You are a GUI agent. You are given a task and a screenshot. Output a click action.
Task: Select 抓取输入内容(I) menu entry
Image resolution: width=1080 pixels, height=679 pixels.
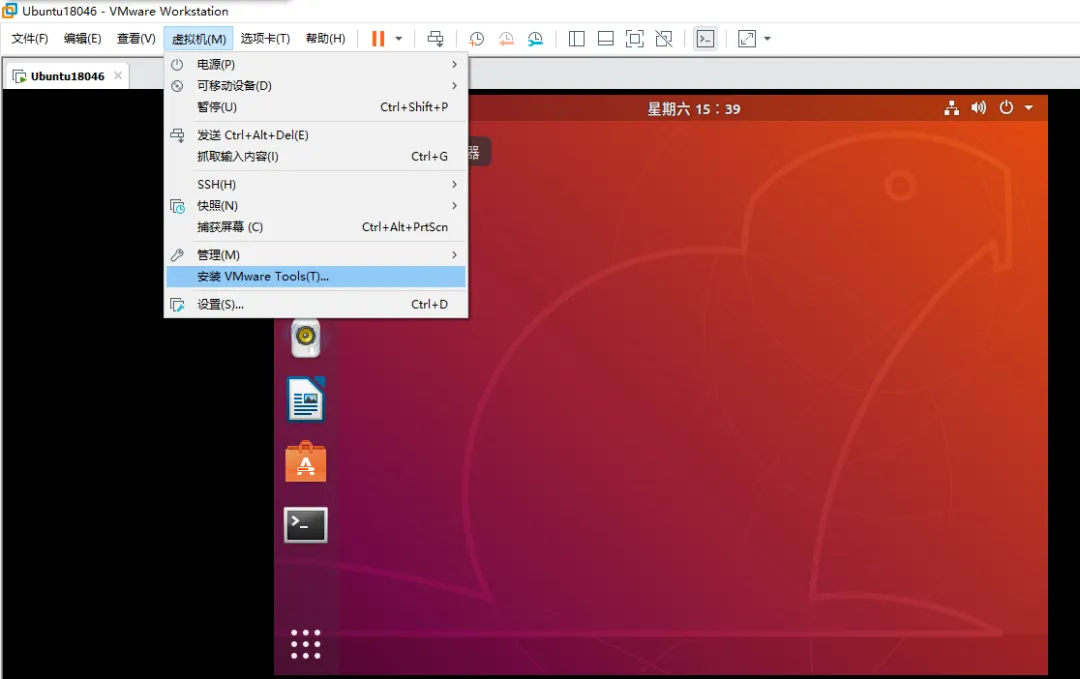click(316, 156)
